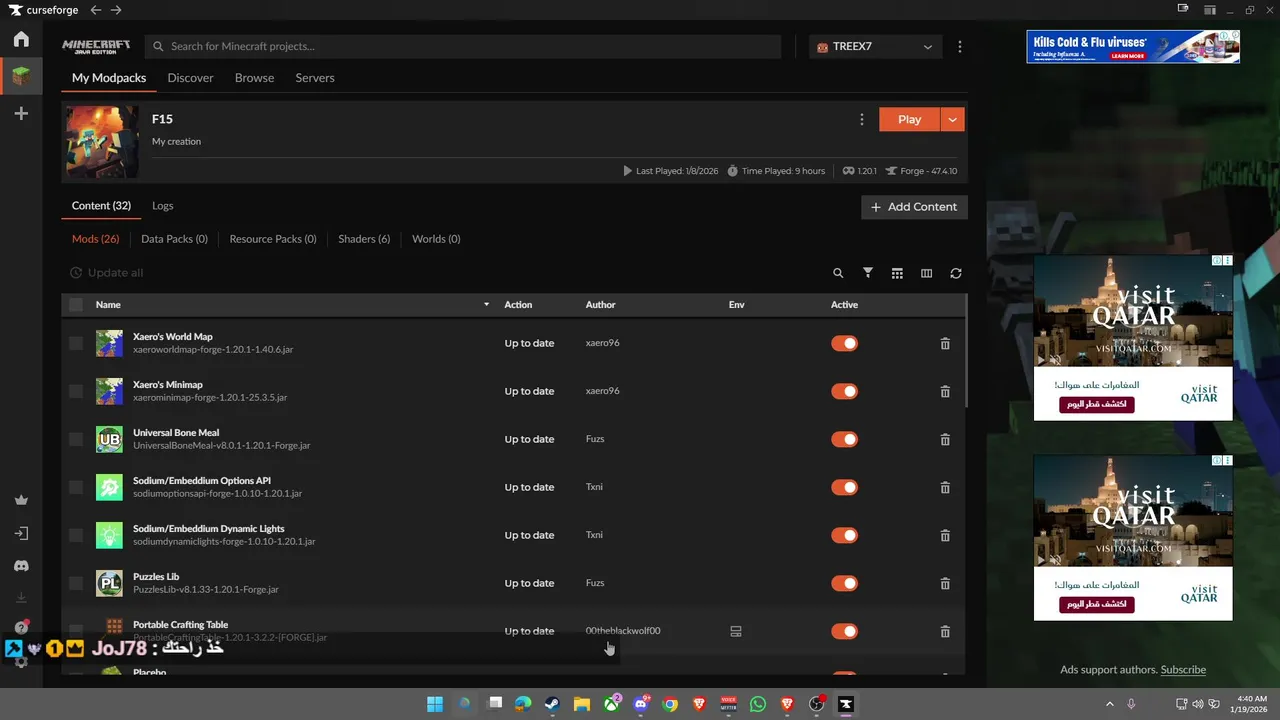Click the Search for Minecraft projects field
Screen dimensions: 1280x720
[463, 47]
